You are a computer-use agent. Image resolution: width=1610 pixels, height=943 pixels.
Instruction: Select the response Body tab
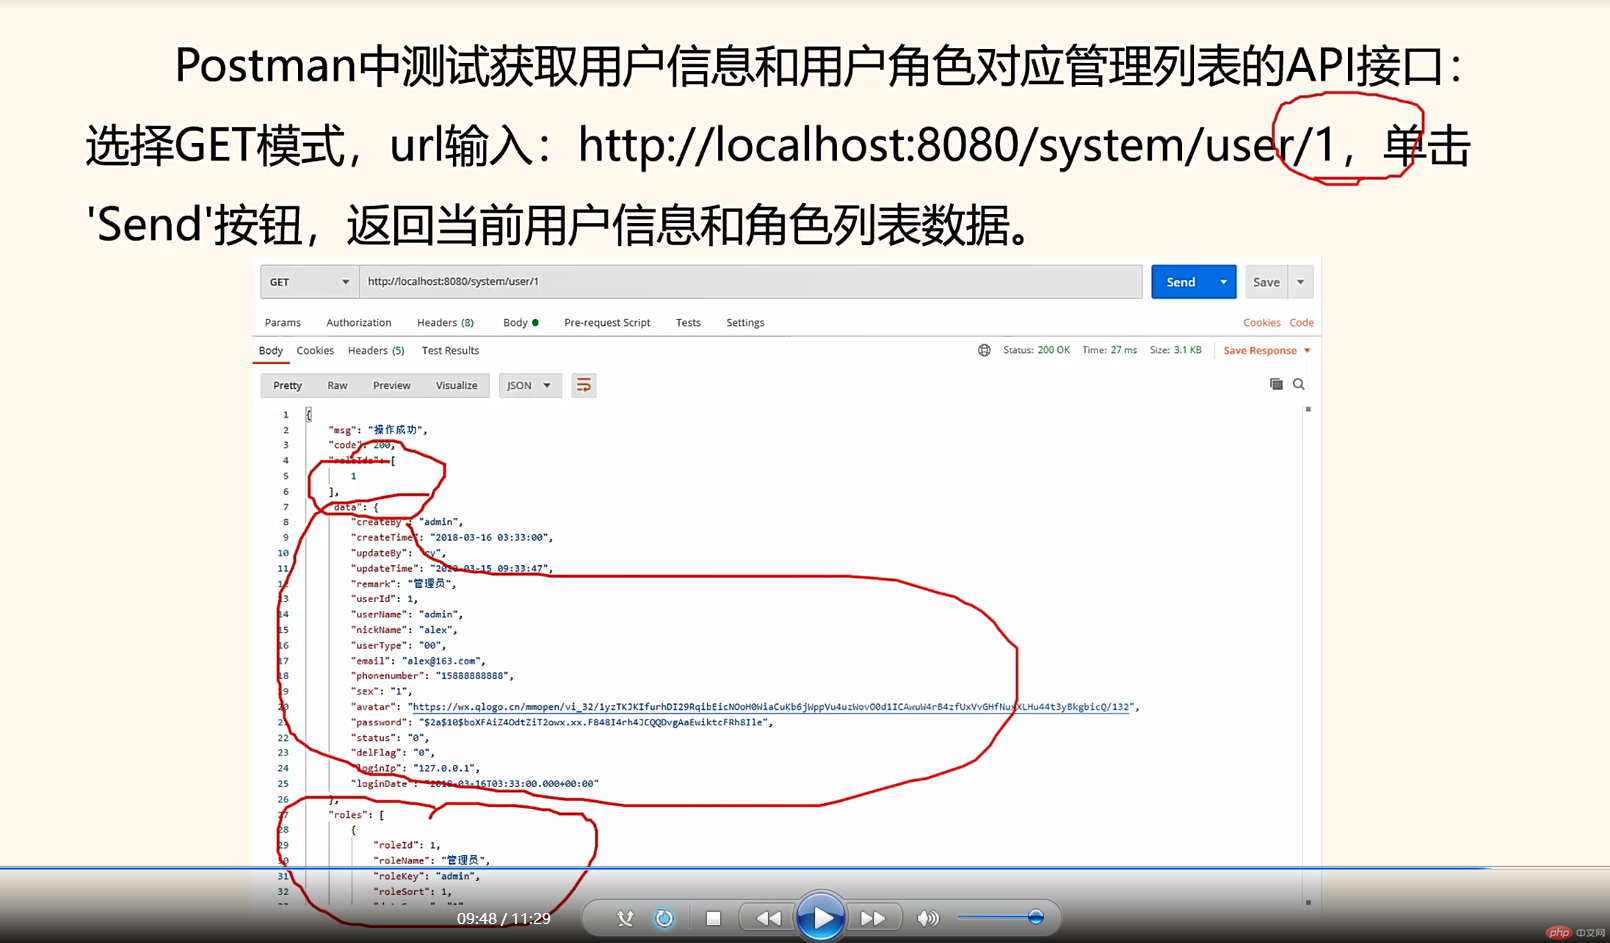(x=271, y=351)
